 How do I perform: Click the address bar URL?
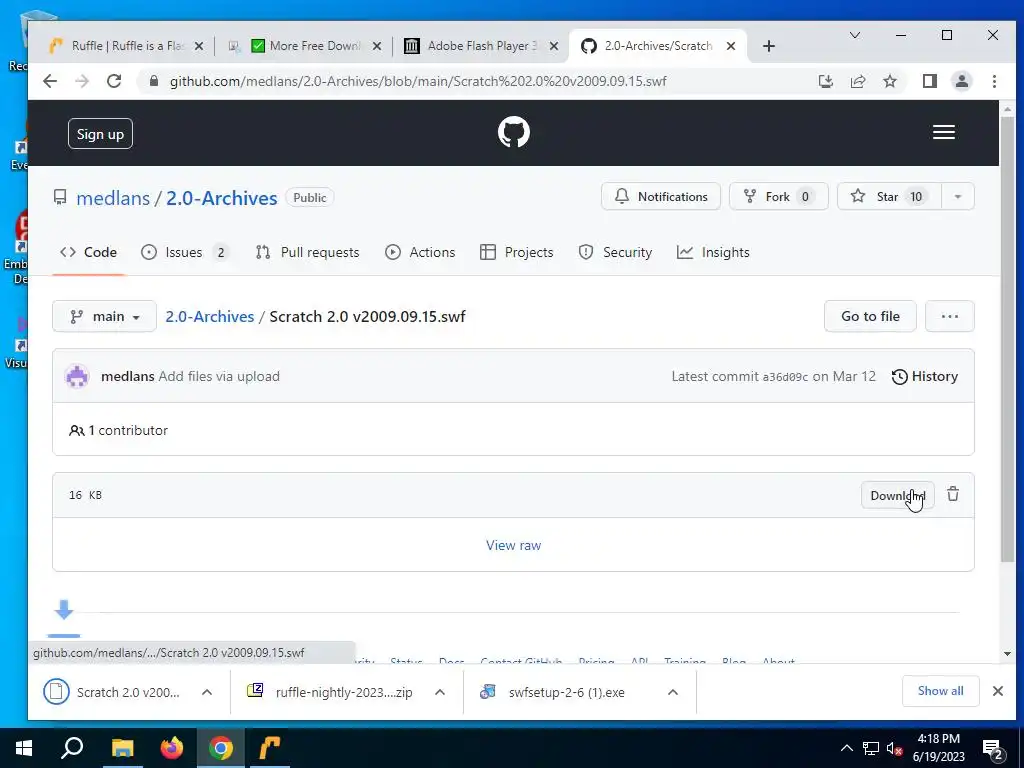418,81
